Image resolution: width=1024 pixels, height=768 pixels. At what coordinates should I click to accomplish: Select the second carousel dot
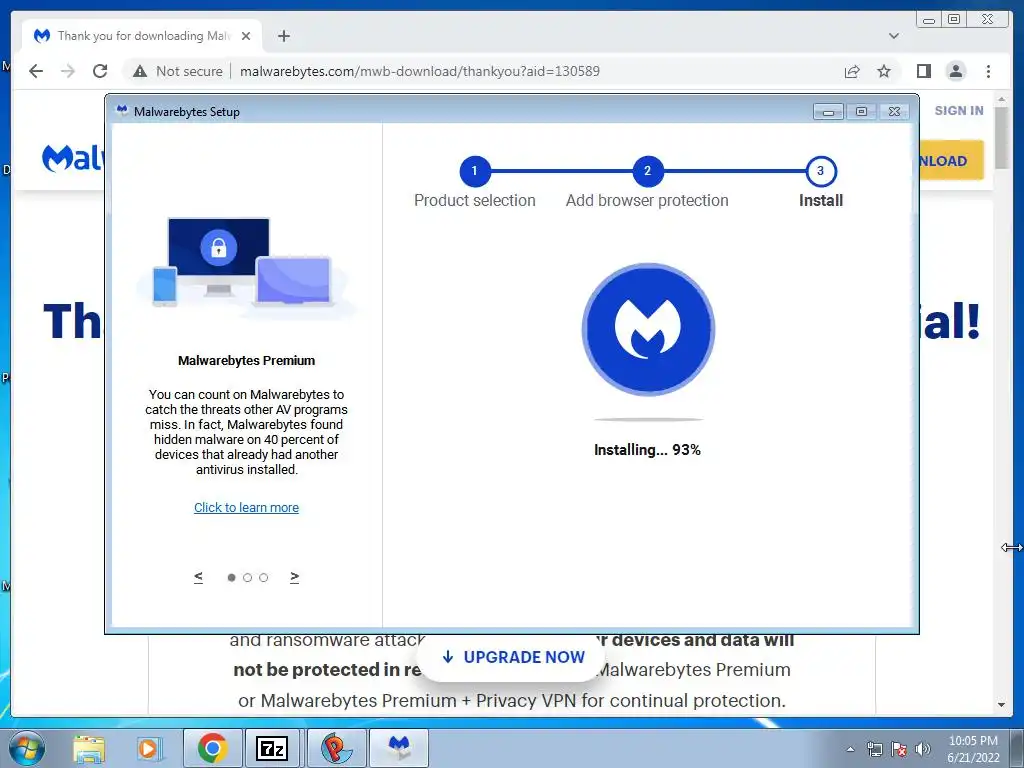point(247,577)
